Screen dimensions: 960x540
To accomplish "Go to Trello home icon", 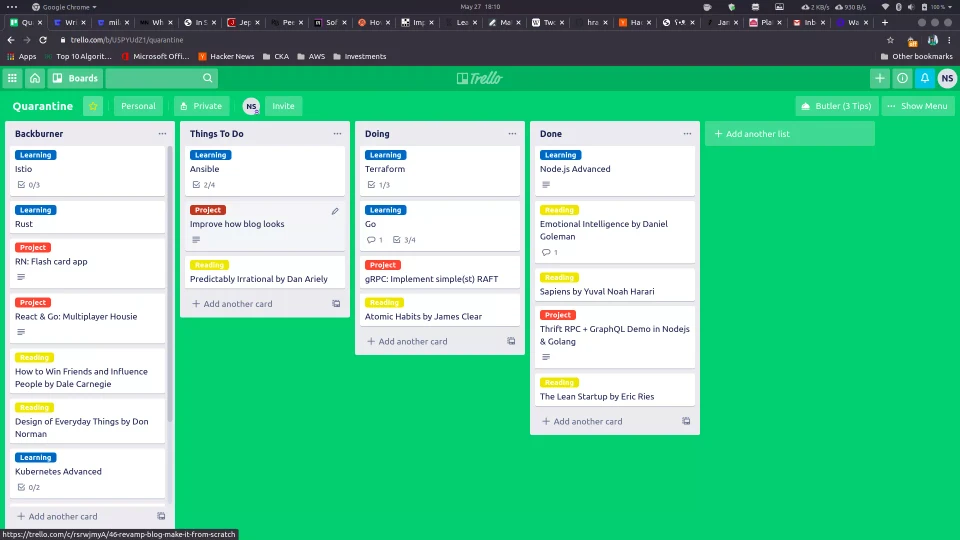I will pos(35,78).
